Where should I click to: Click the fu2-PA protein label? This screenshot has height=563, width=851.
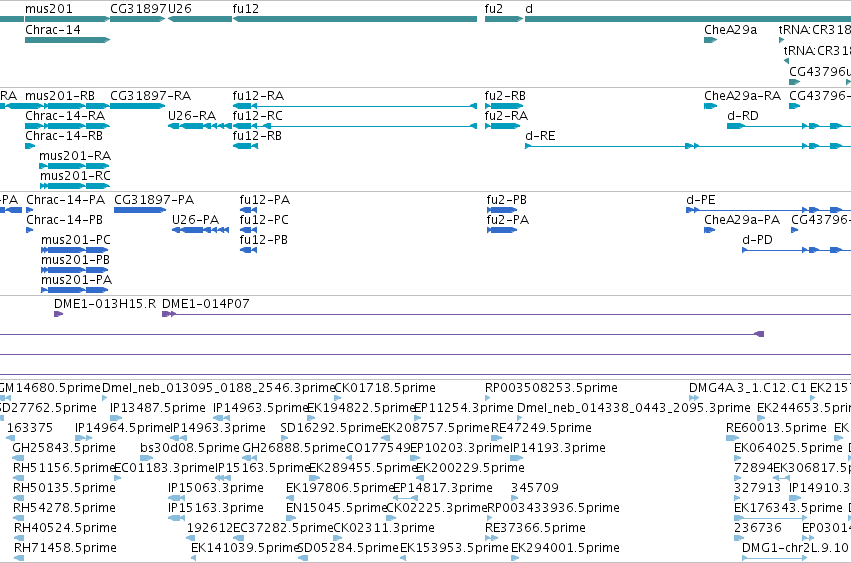point(508,220)
